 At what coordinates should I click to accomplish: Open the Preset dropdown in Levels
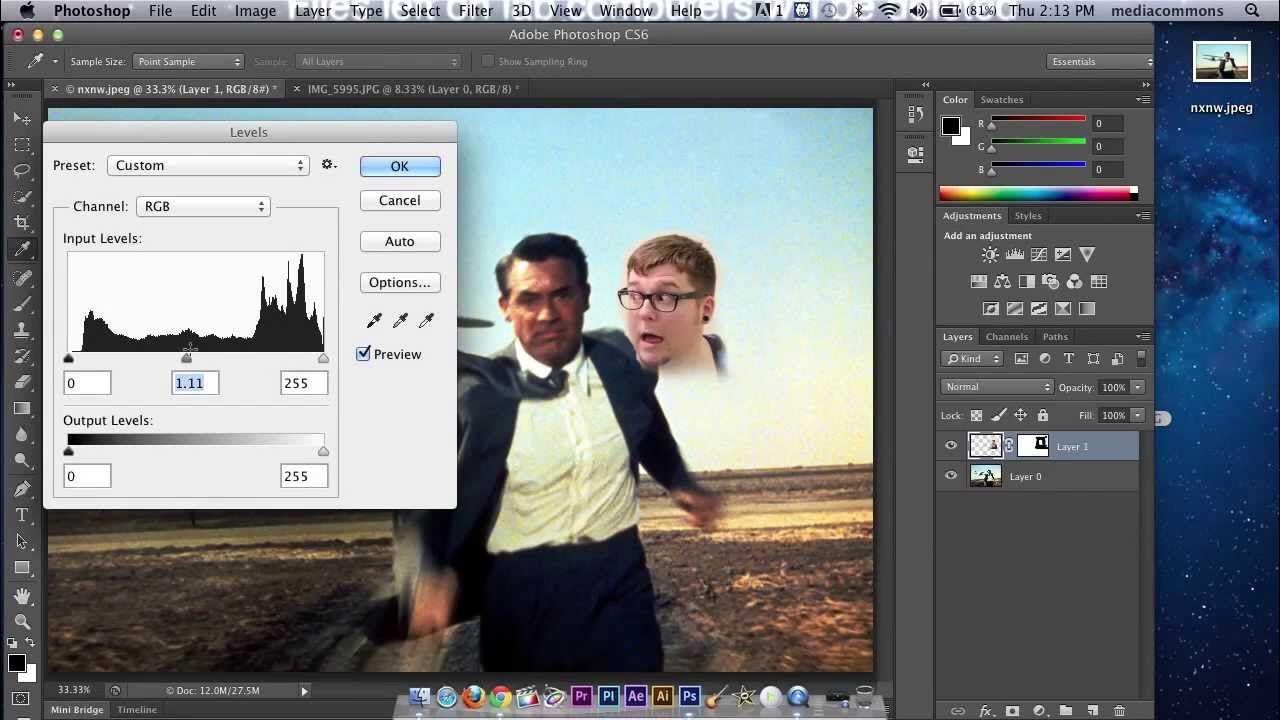click(x=209, y=165)
